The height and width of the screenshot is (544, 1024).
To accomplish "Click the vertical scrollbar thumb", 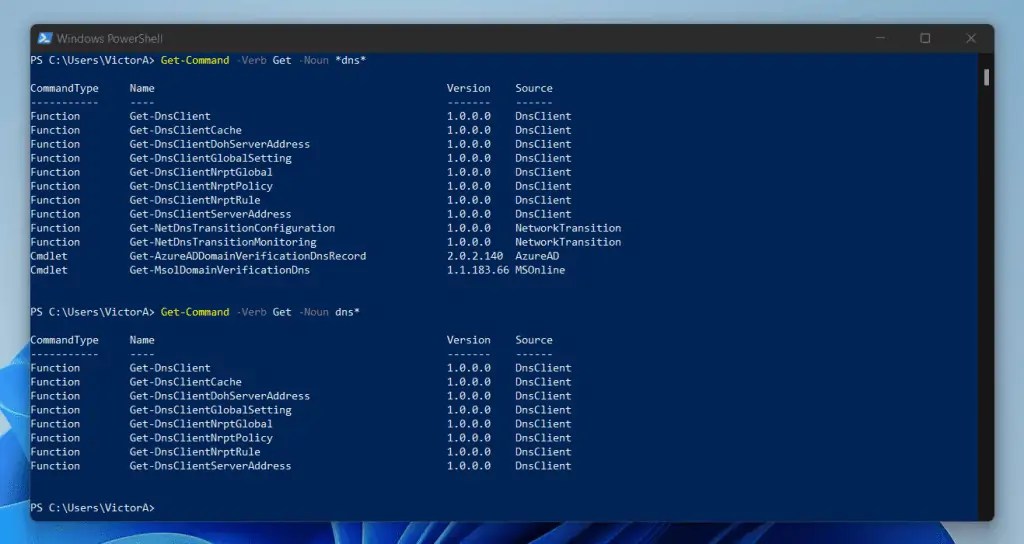I will tap(986, 77).
